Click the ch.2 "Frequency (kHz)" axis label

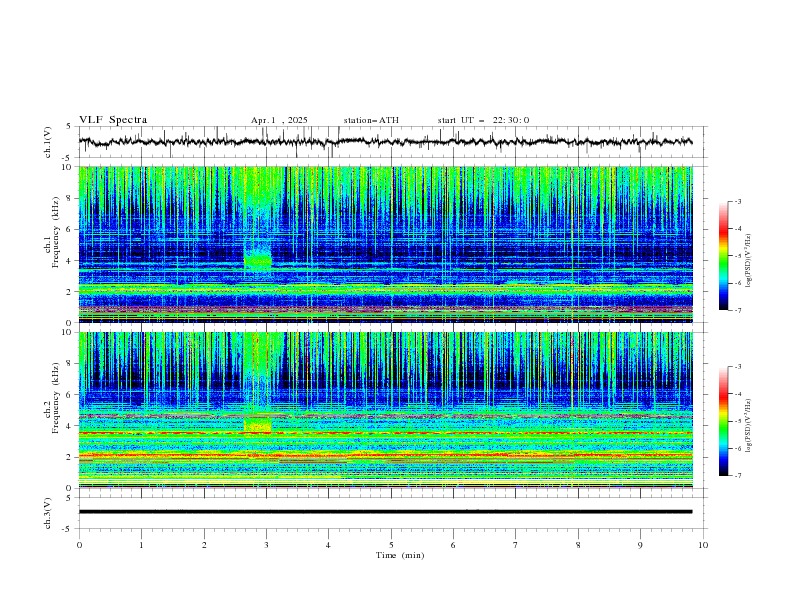pos(56,397)
